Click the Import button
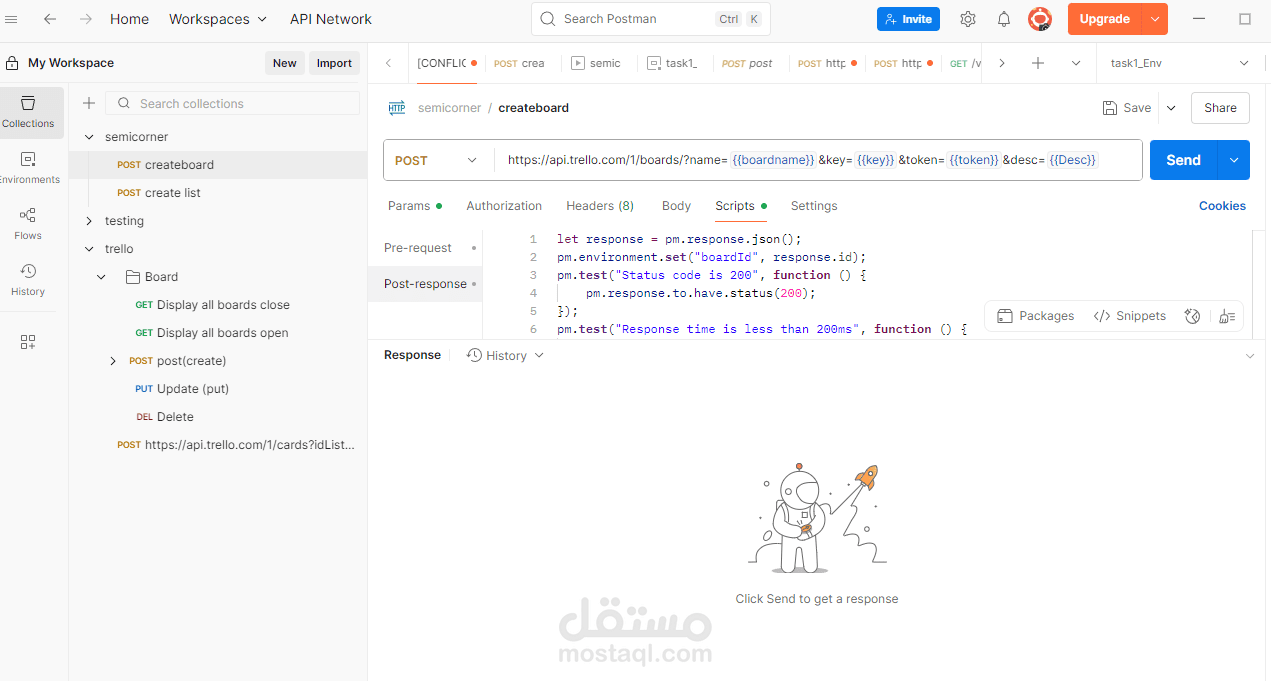The image size is (1271, 681). point(334,63)
